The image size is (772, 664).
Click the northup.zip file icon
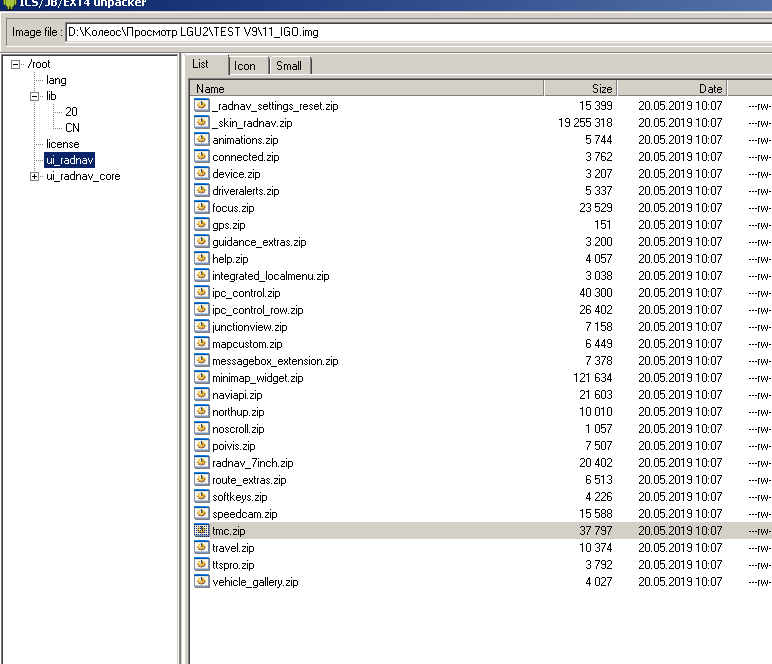pos(201,411)
